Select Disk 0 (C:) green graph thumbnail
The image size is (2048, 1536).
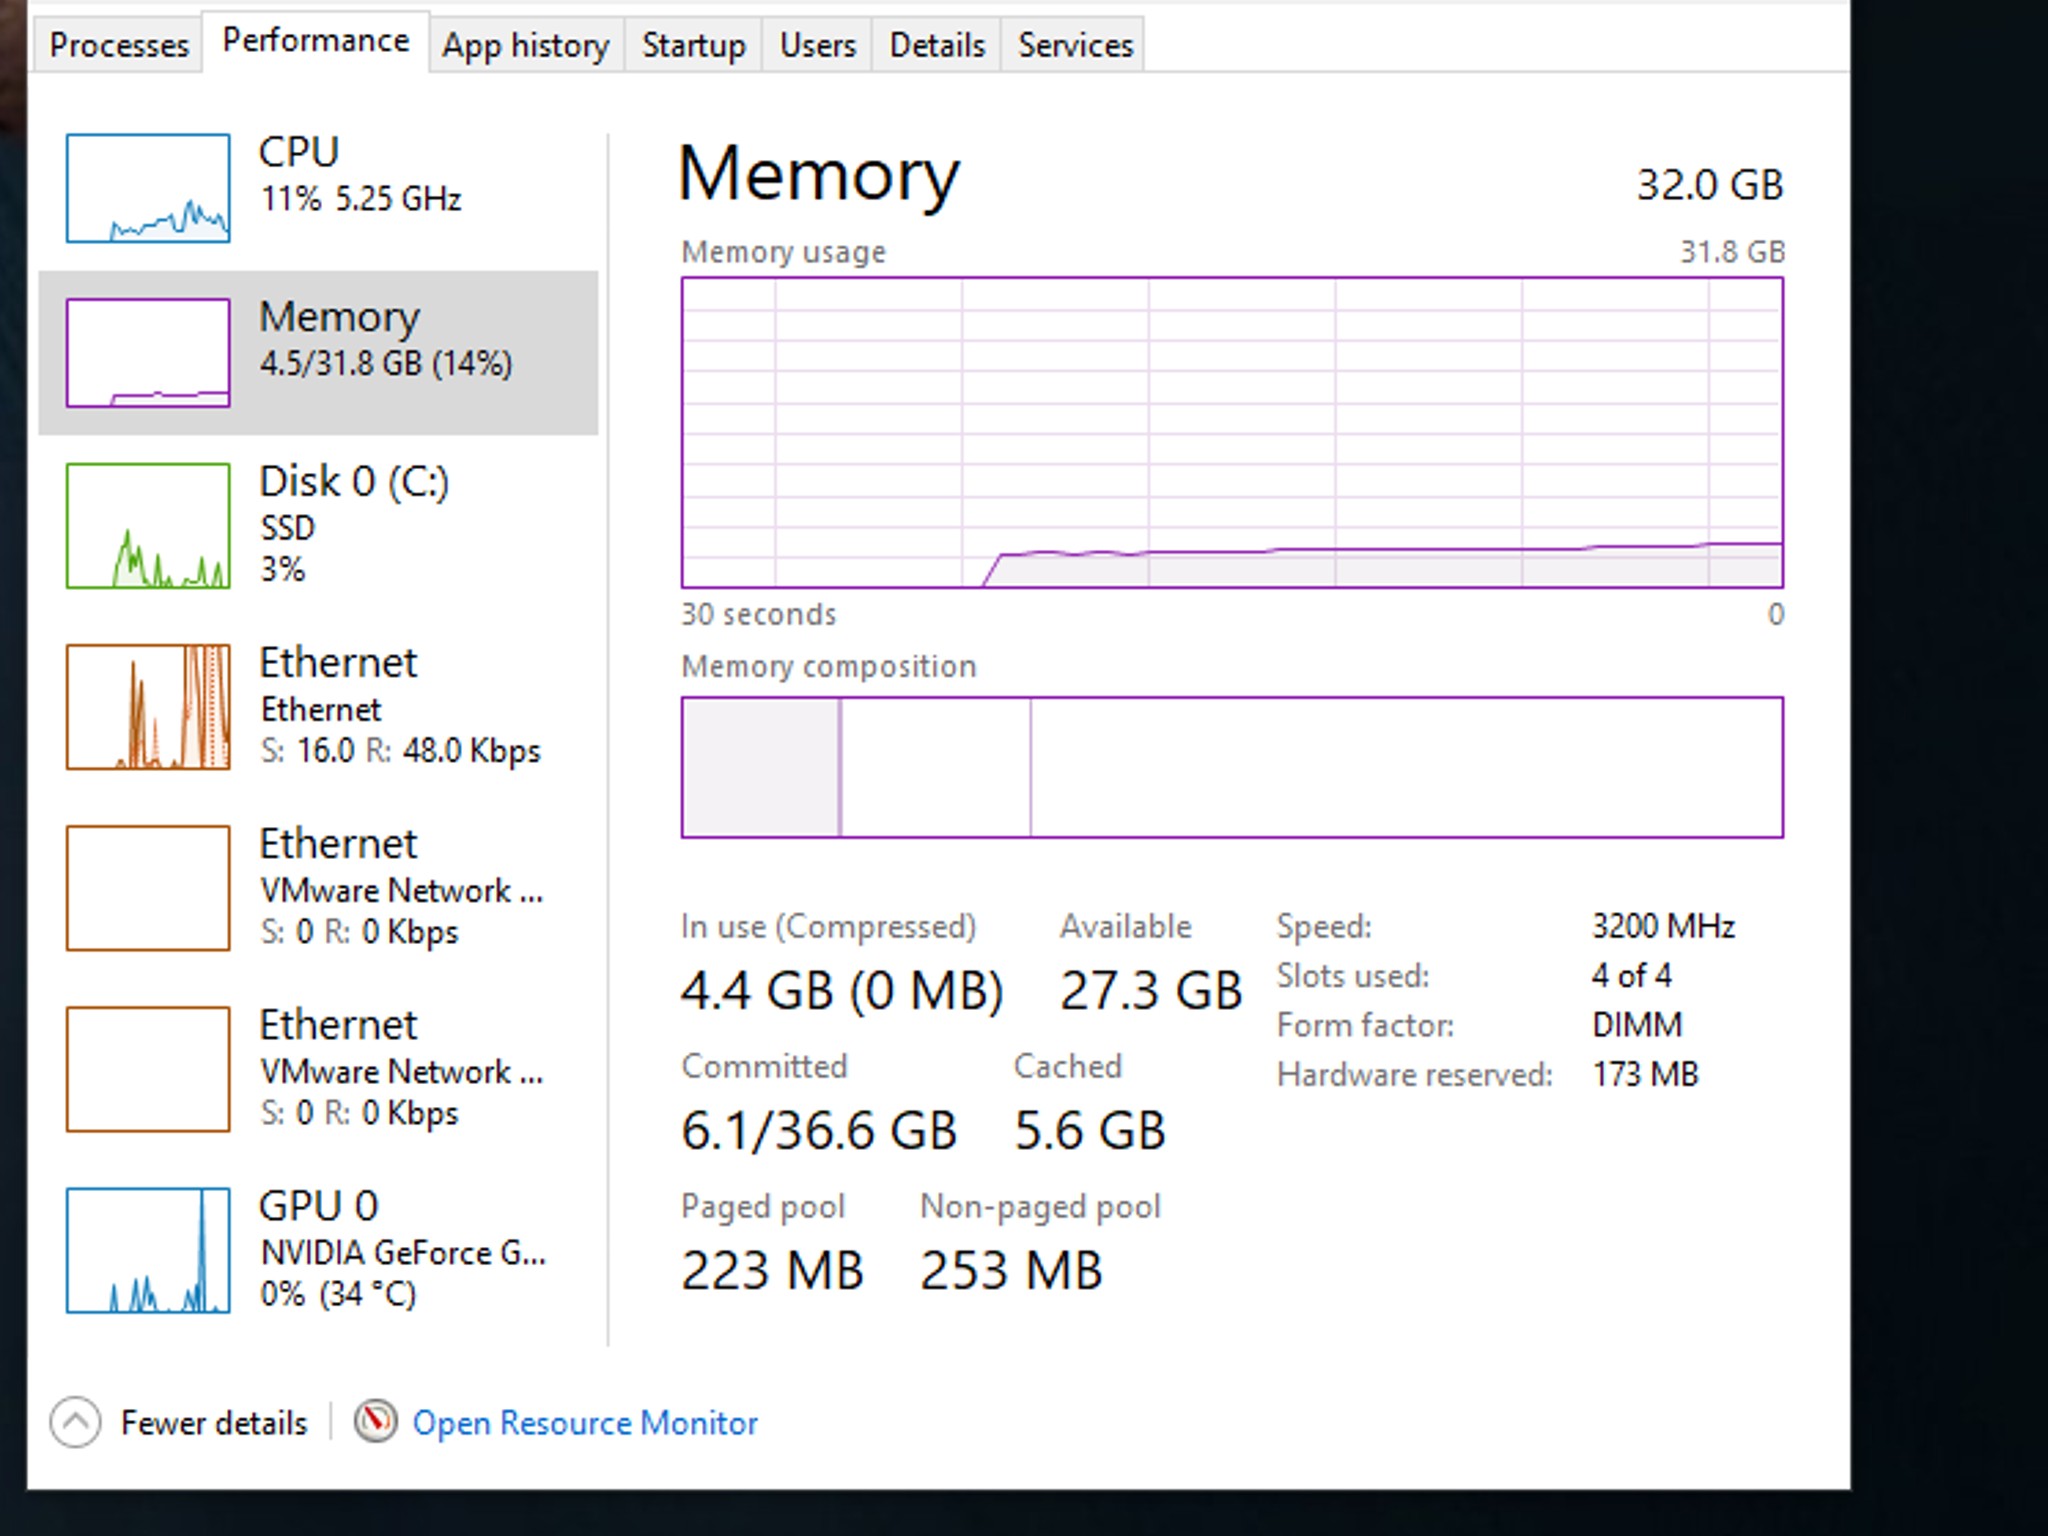click(x=148, y=525)
